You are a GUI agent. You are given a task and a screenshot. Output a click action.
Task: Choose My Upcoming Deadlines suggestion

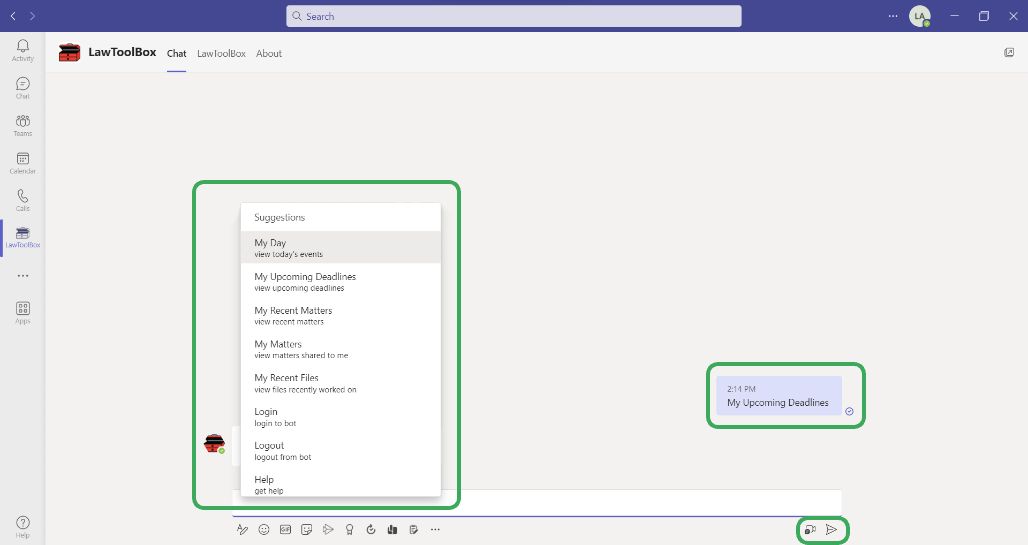tap(341, 281)
